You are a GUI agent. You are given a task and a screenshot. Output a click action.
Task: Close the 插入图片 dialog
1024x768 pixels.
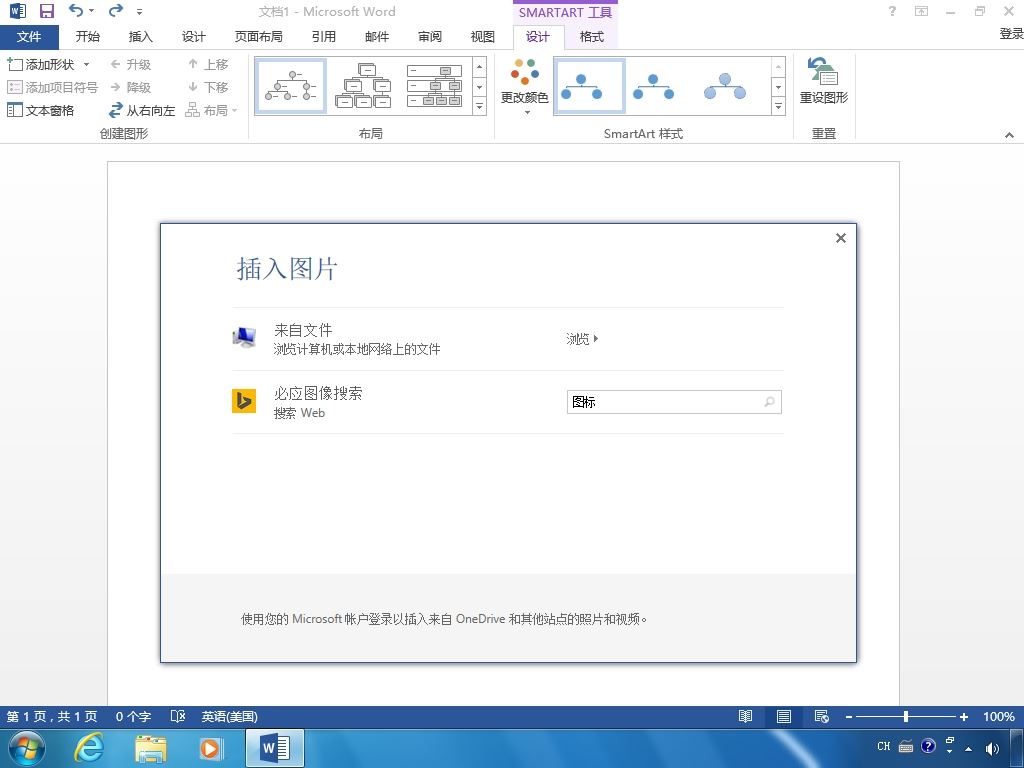(x=840, y=238)
